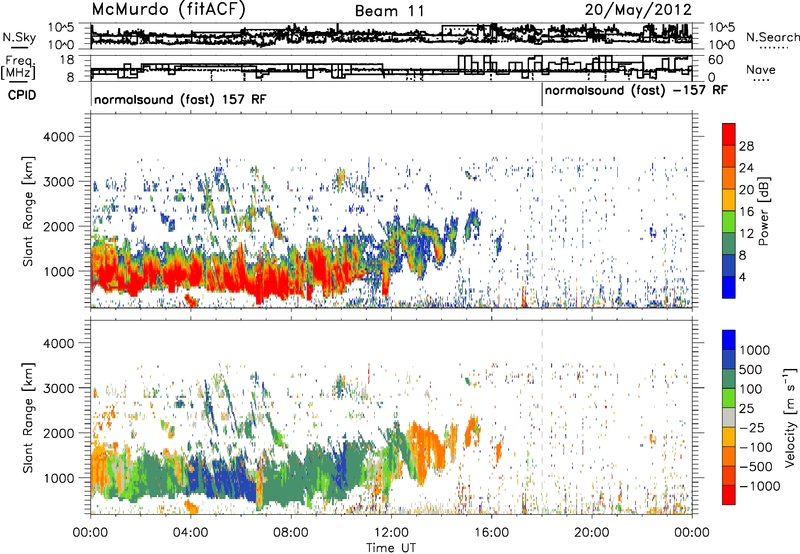Click 'normalsound (fast) 157 RF' text
The image size is (800, 554).
coord(180,99)
